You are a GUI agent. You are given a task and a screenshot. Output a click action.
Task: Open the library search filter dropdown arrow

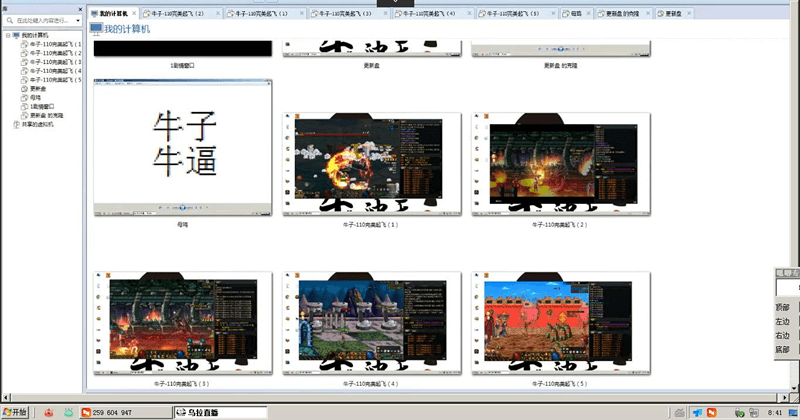[x=78, y=21]
